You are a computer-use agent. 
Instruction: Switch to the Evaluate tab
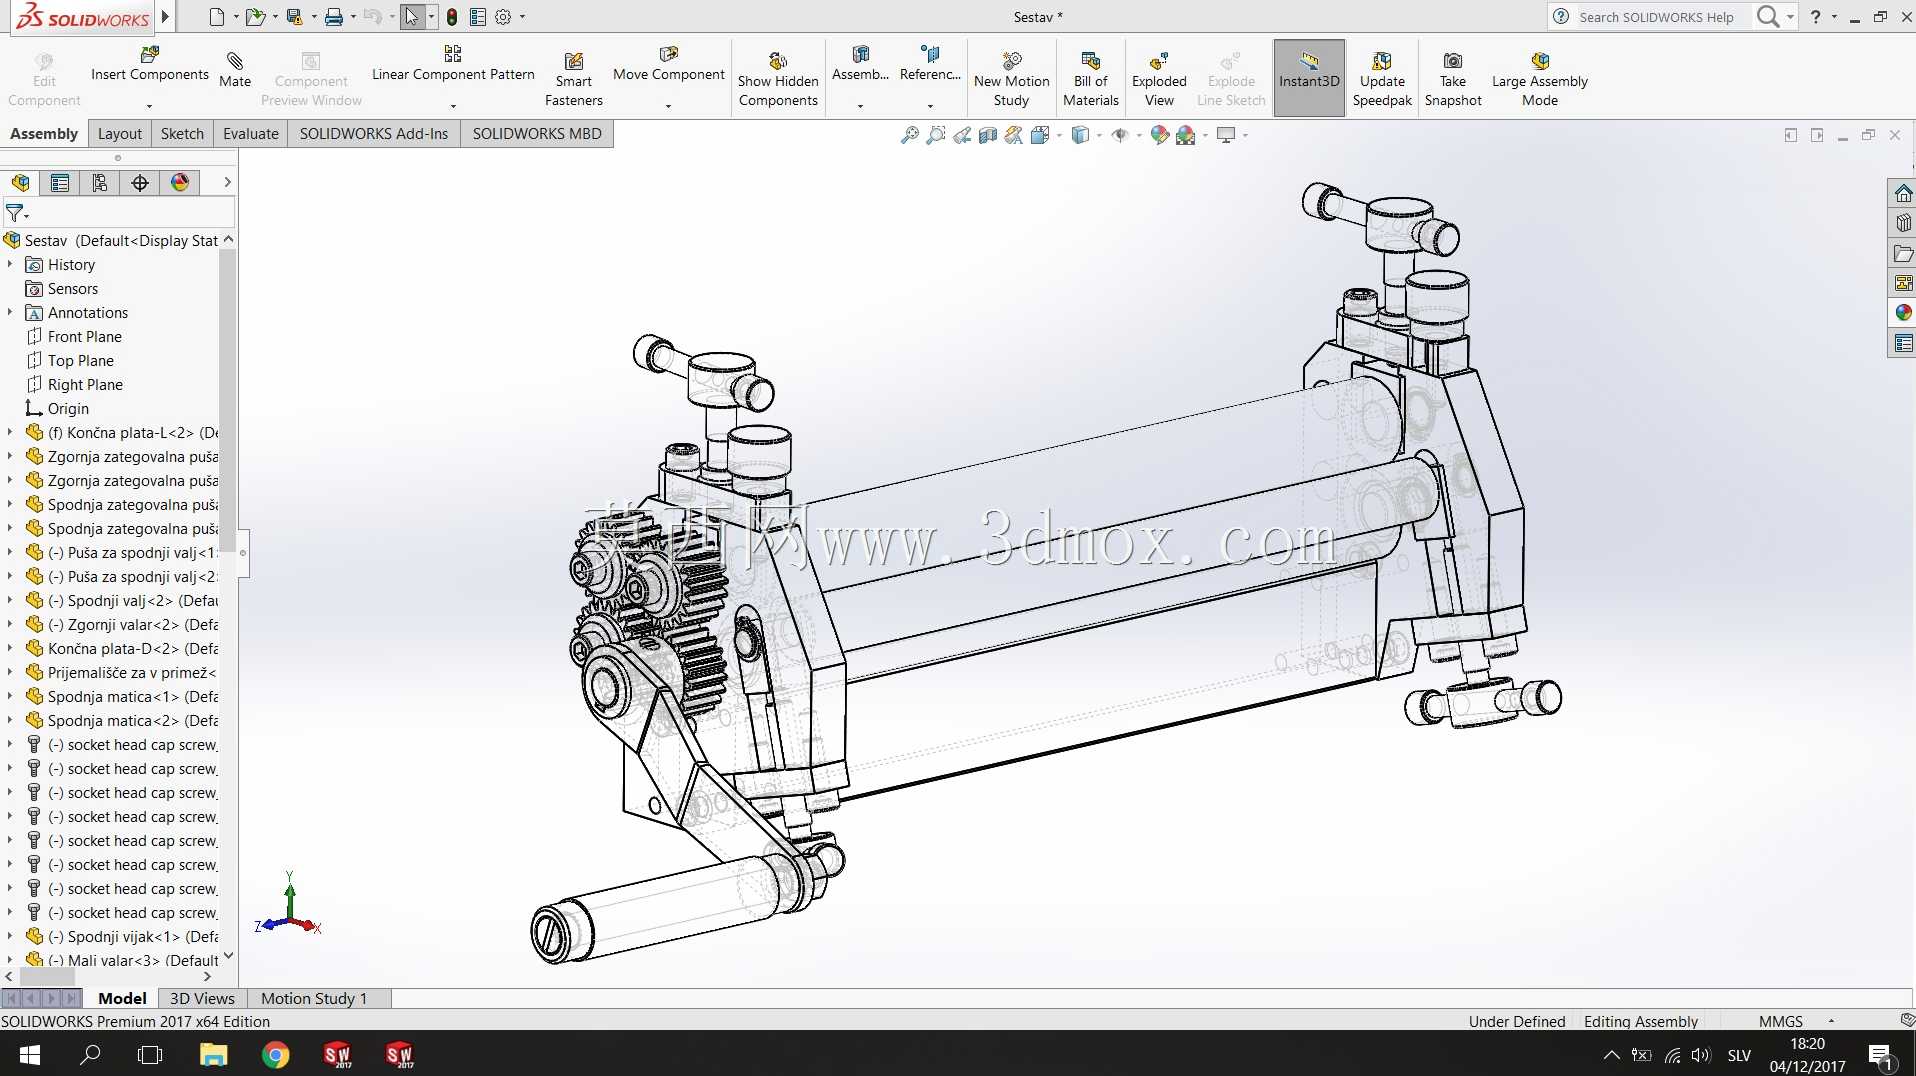point(251,134)
